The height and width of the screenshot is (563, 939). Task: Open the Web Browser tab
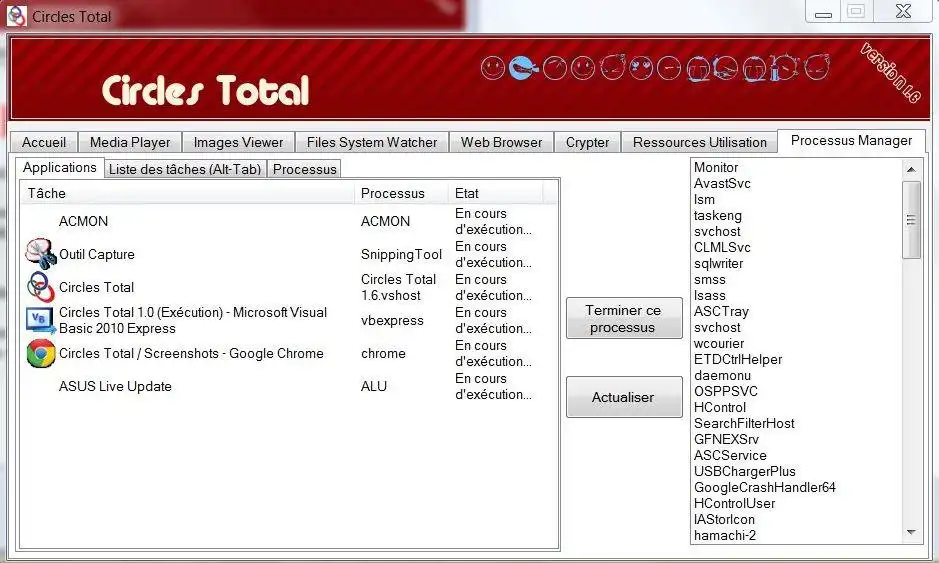tap(501, 143)
